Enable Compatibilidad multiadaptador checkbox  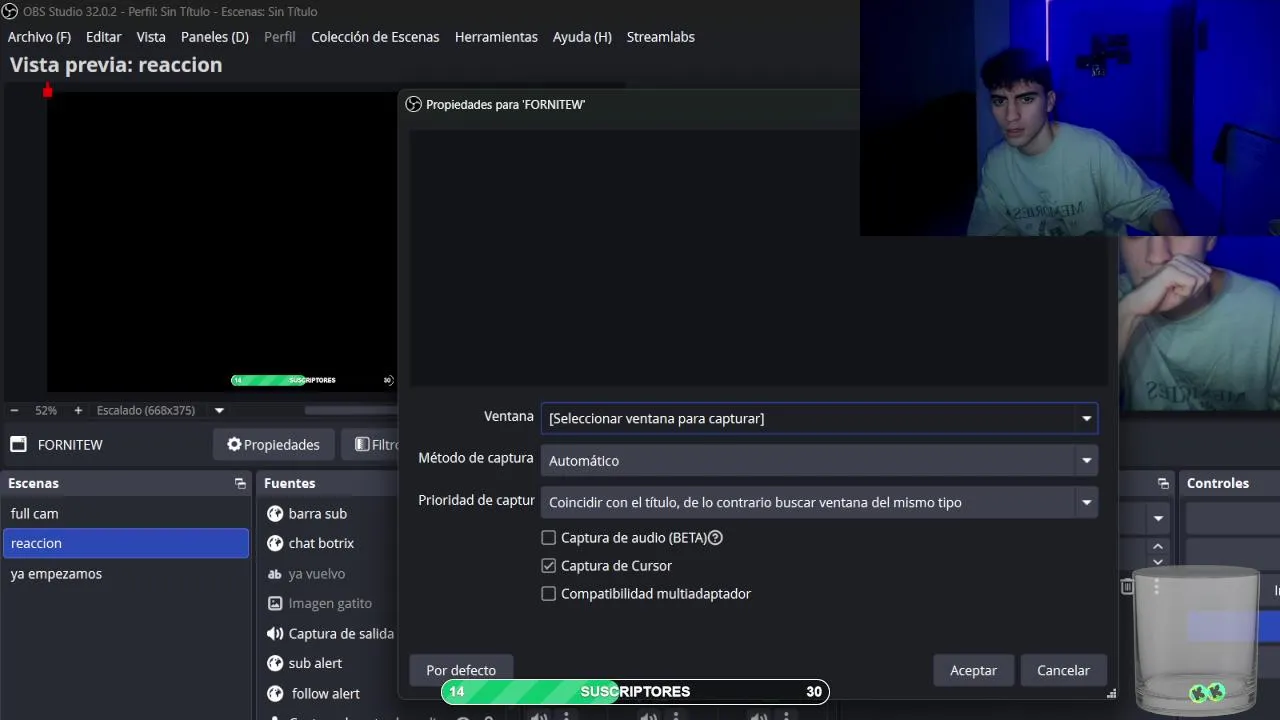[548, 593]
